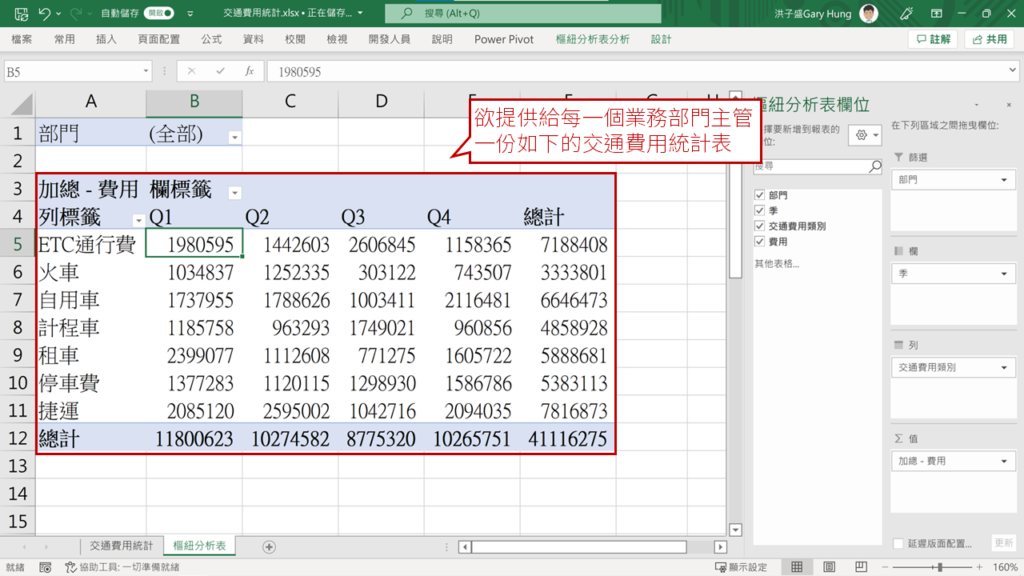Open the 插入 ribbon tab

coord(106,39)
